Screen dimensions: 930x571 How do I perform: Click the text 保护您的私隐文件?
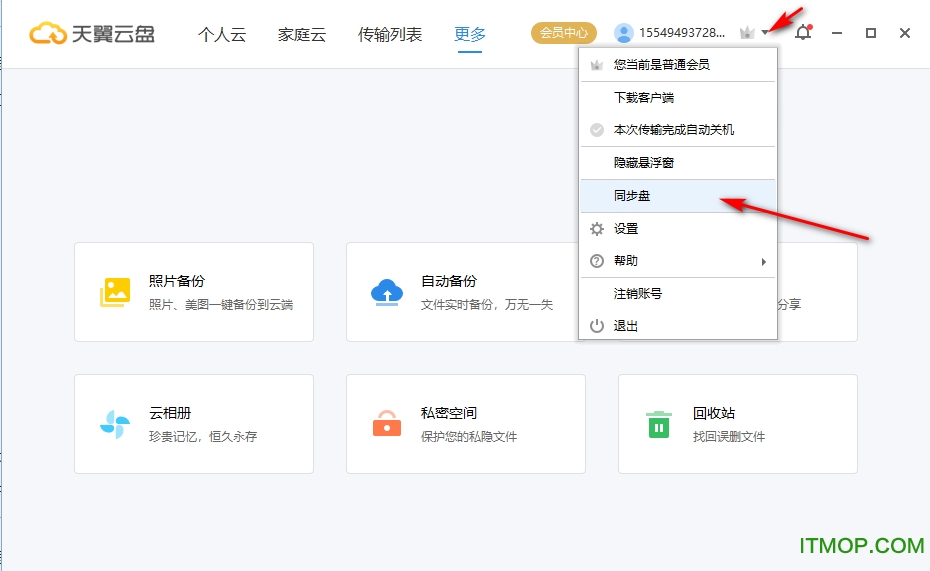[469, 437]
